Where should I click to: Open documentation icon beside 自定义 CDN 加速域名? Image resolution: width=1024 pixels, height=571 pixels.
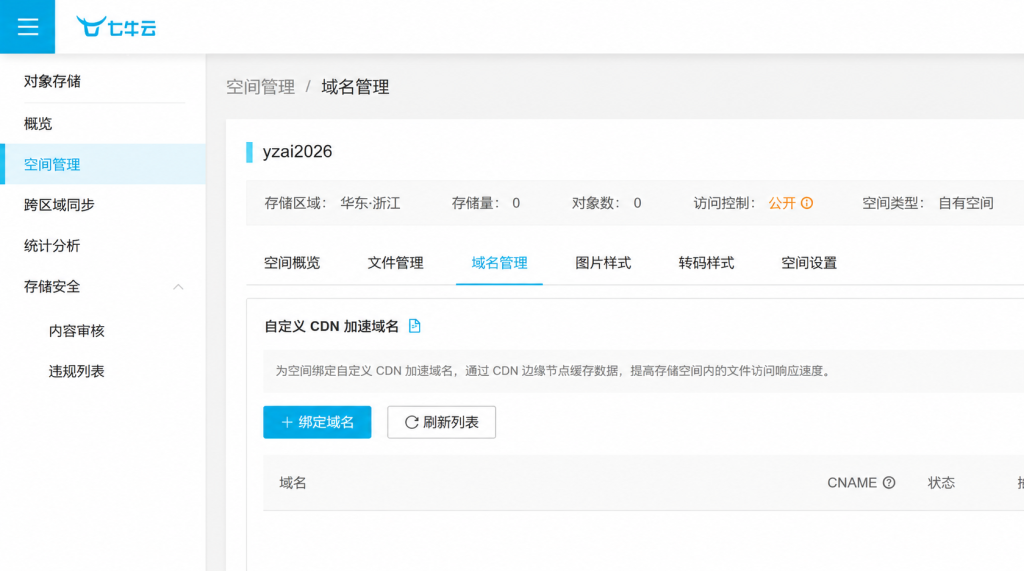415,326
